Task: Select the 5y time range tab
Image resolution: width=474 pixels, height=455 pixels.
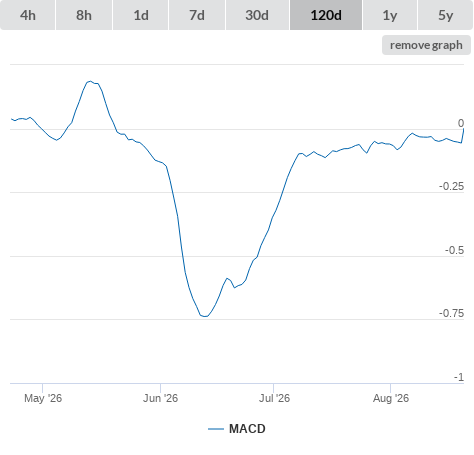Action: [x=446, y=15]
